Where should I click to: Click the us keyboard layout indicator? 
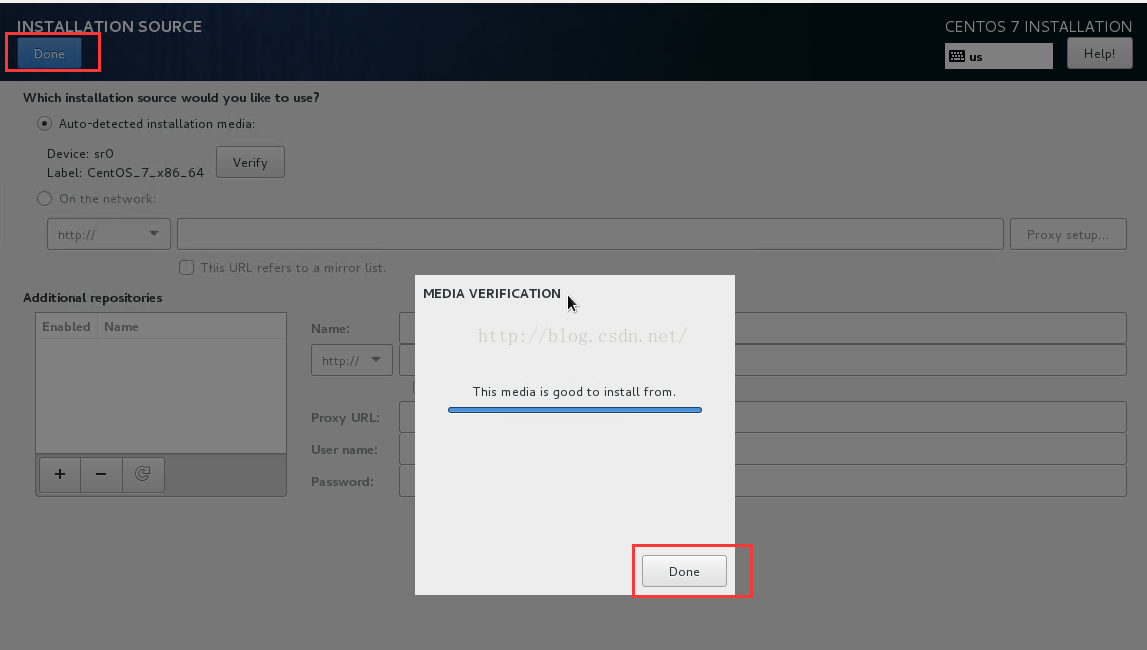pos(999,56)
